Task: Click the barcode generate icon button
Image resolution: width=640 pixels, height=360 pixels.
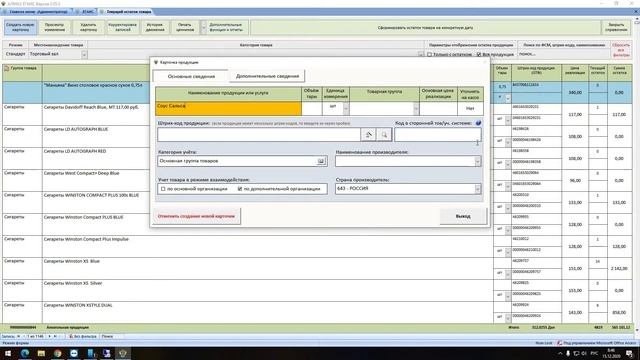Action: point(368,134)
